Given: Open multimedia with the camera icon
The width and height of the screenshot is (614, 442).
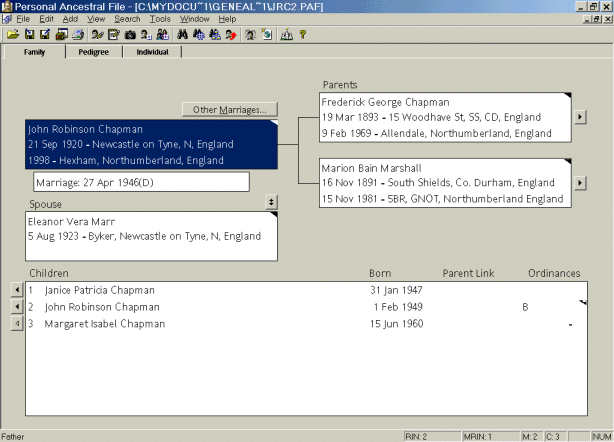Looking at the screenshot, I should 129,34.
